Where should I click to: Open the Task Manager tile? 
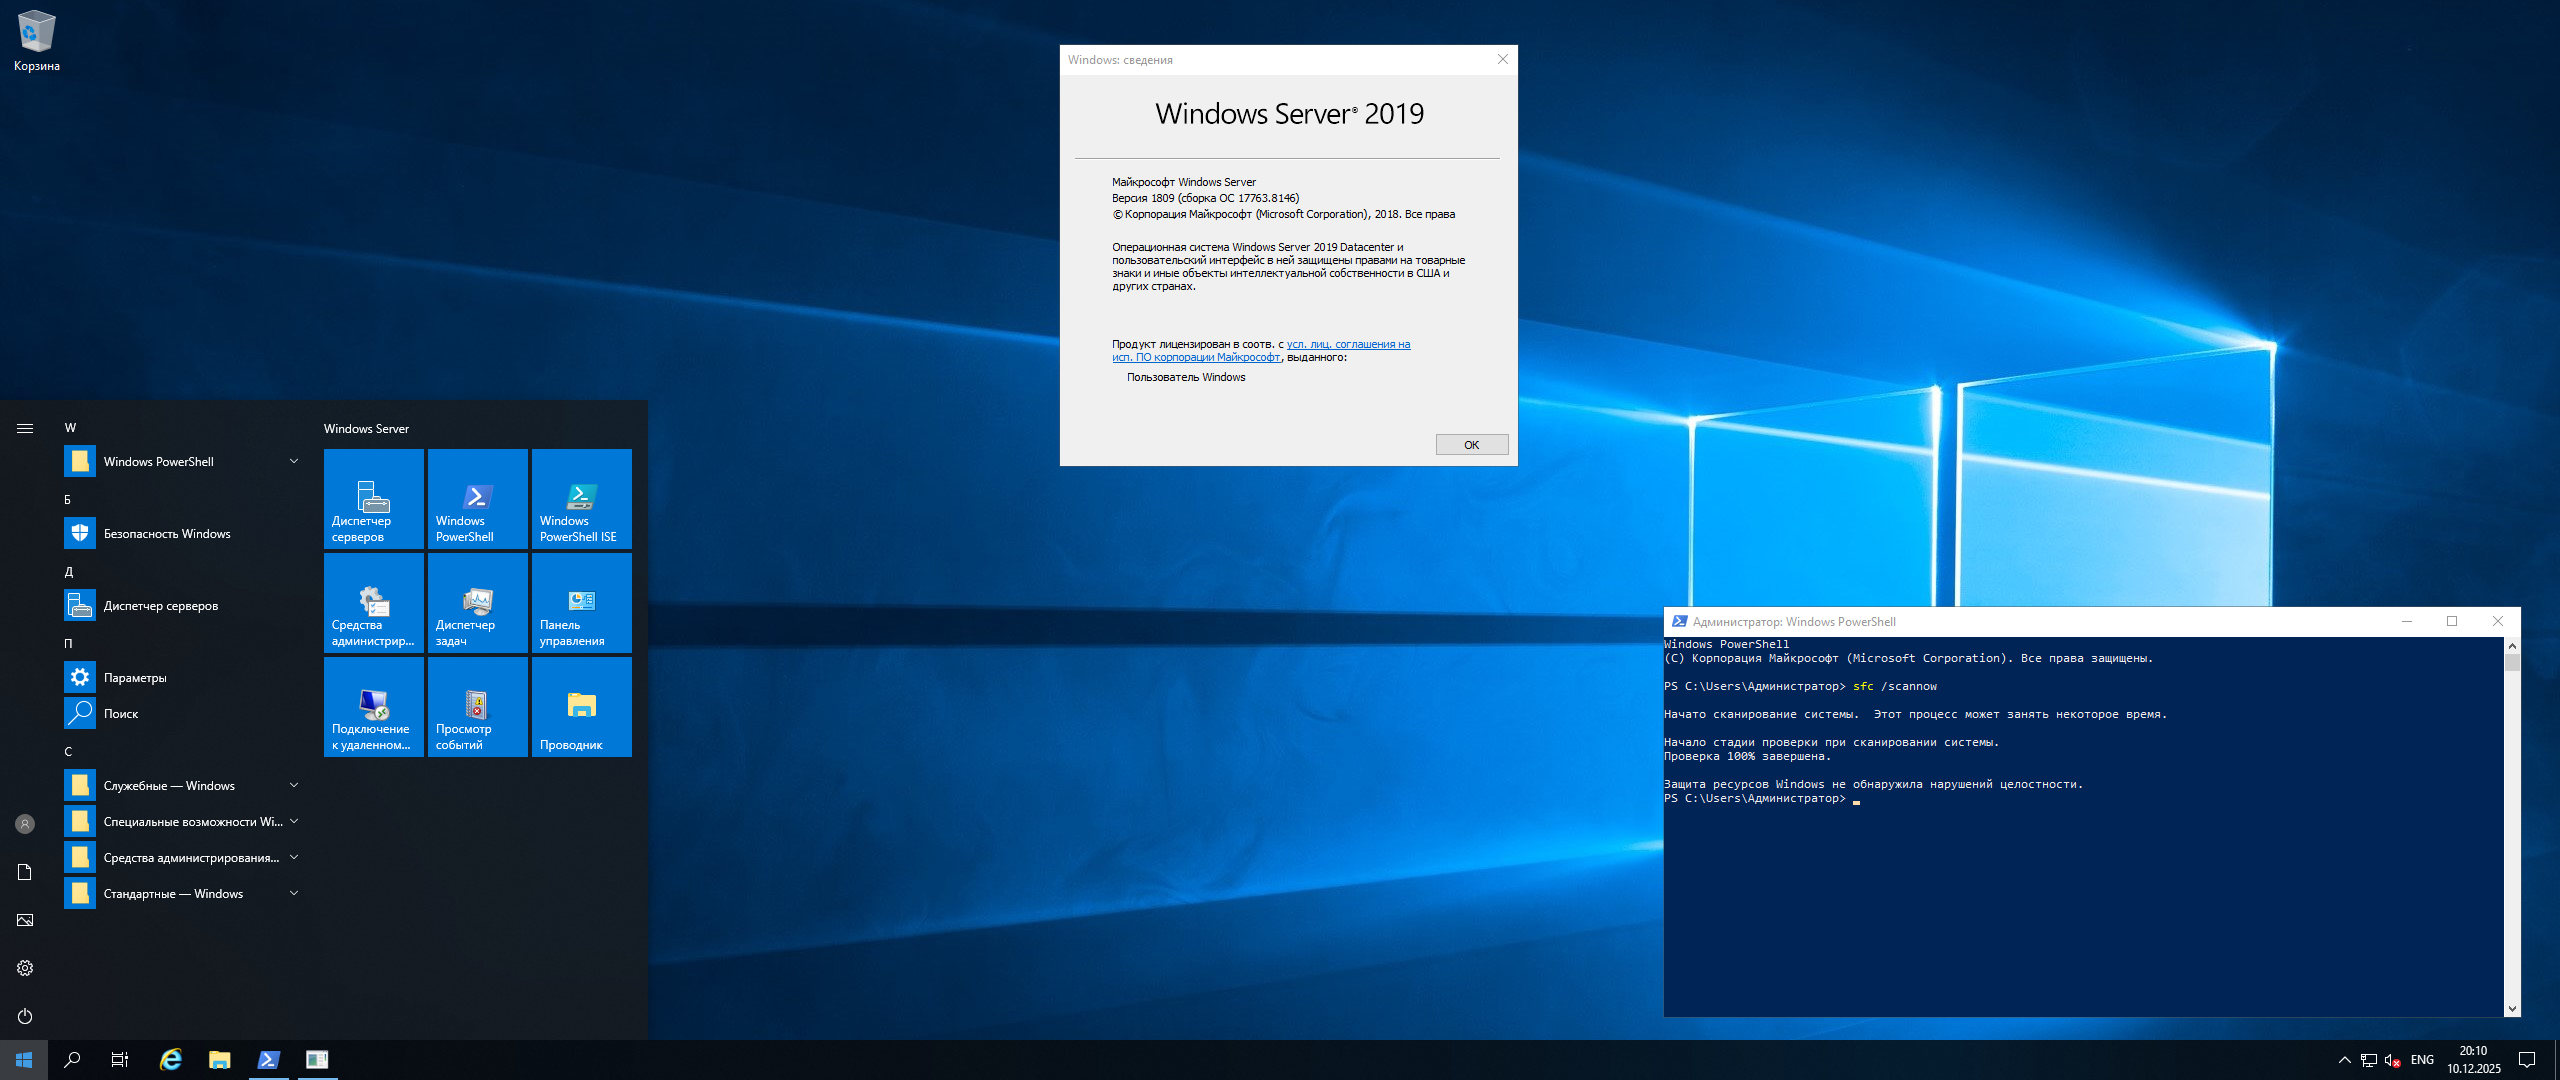click(x=477, y=603)
